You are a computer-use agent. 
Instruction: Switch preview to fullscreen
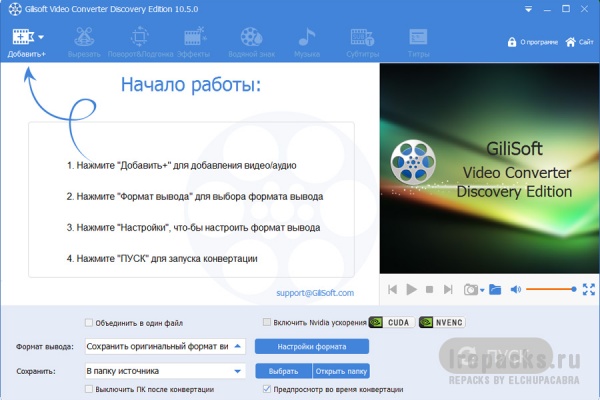coord(589,289)
